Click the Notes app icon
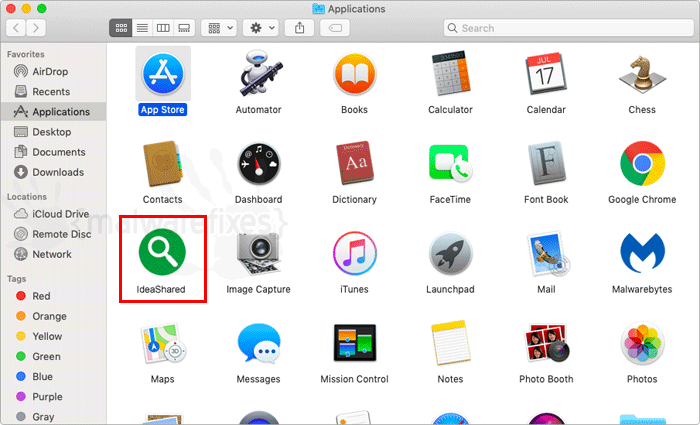Viewport: 700px width, 425px height. tap(450, 342)
